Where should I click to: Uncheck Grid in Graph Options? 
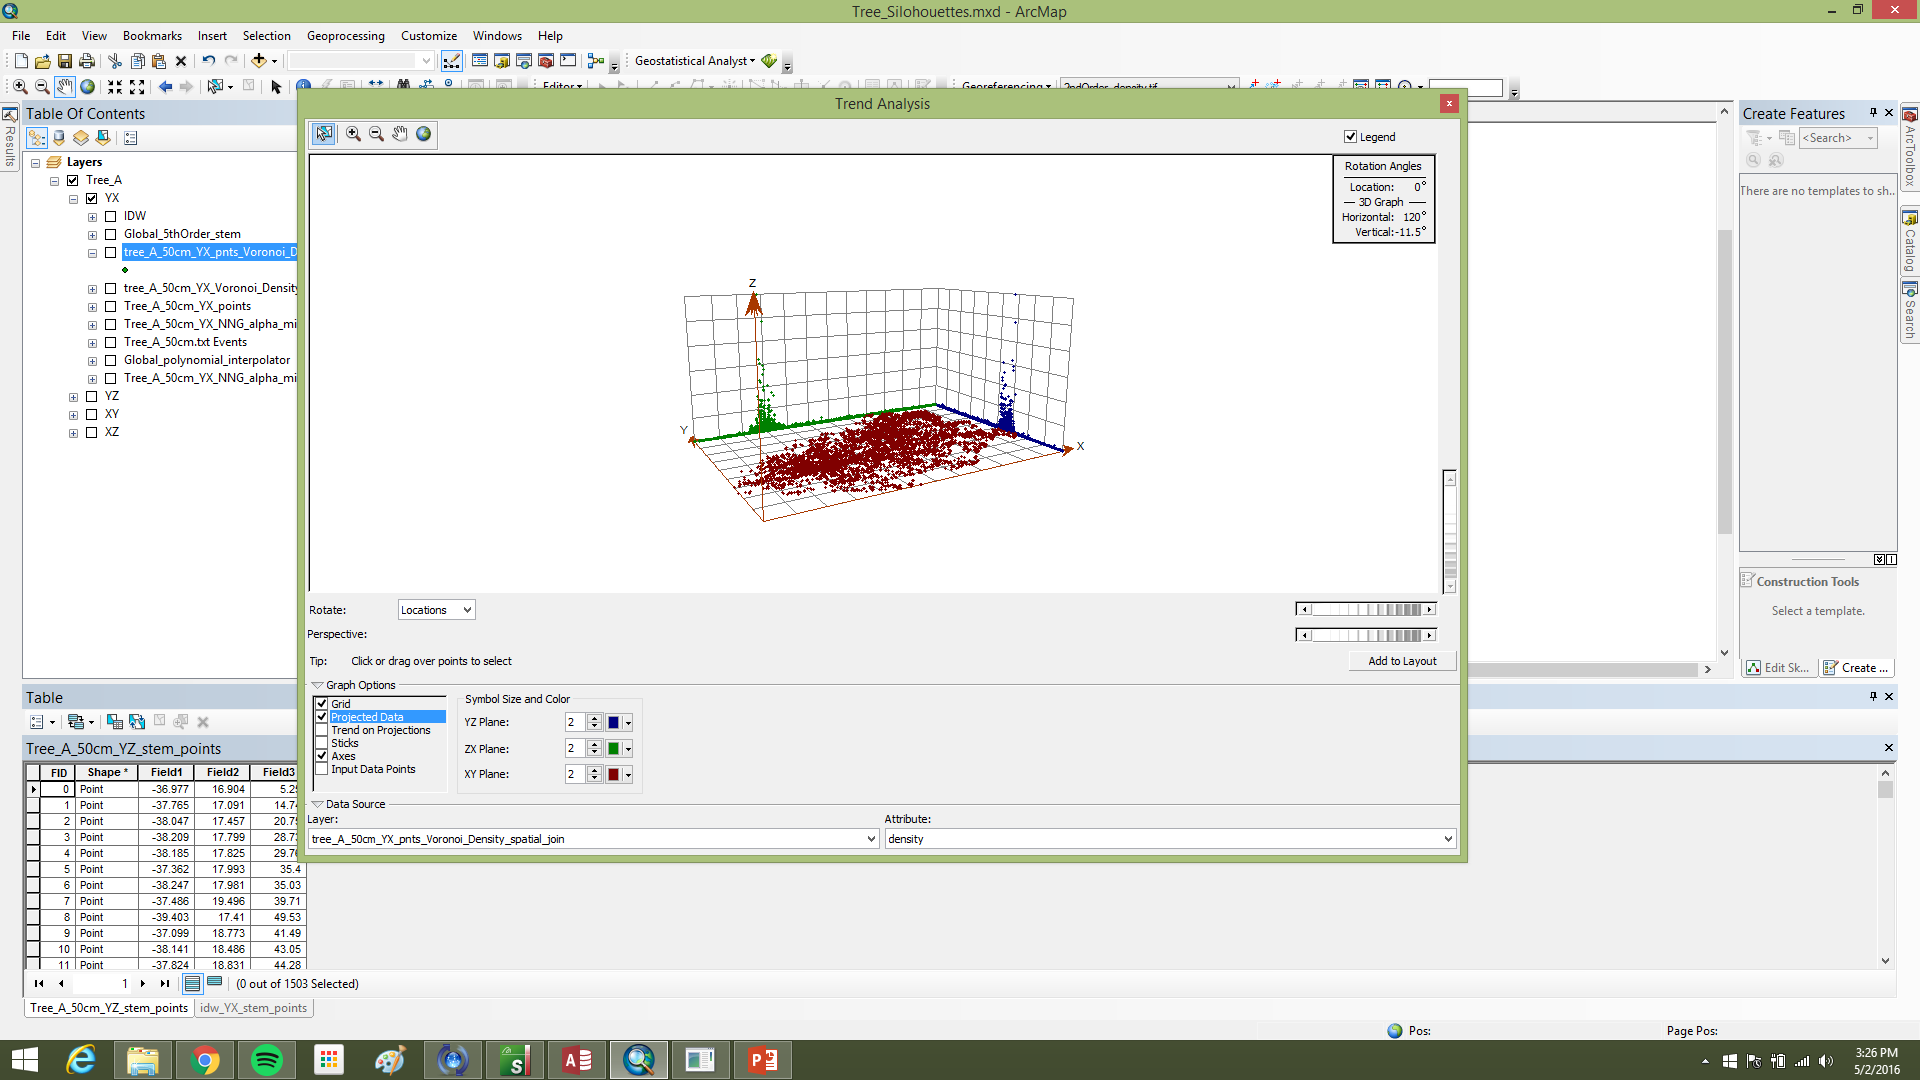point(322,703)
